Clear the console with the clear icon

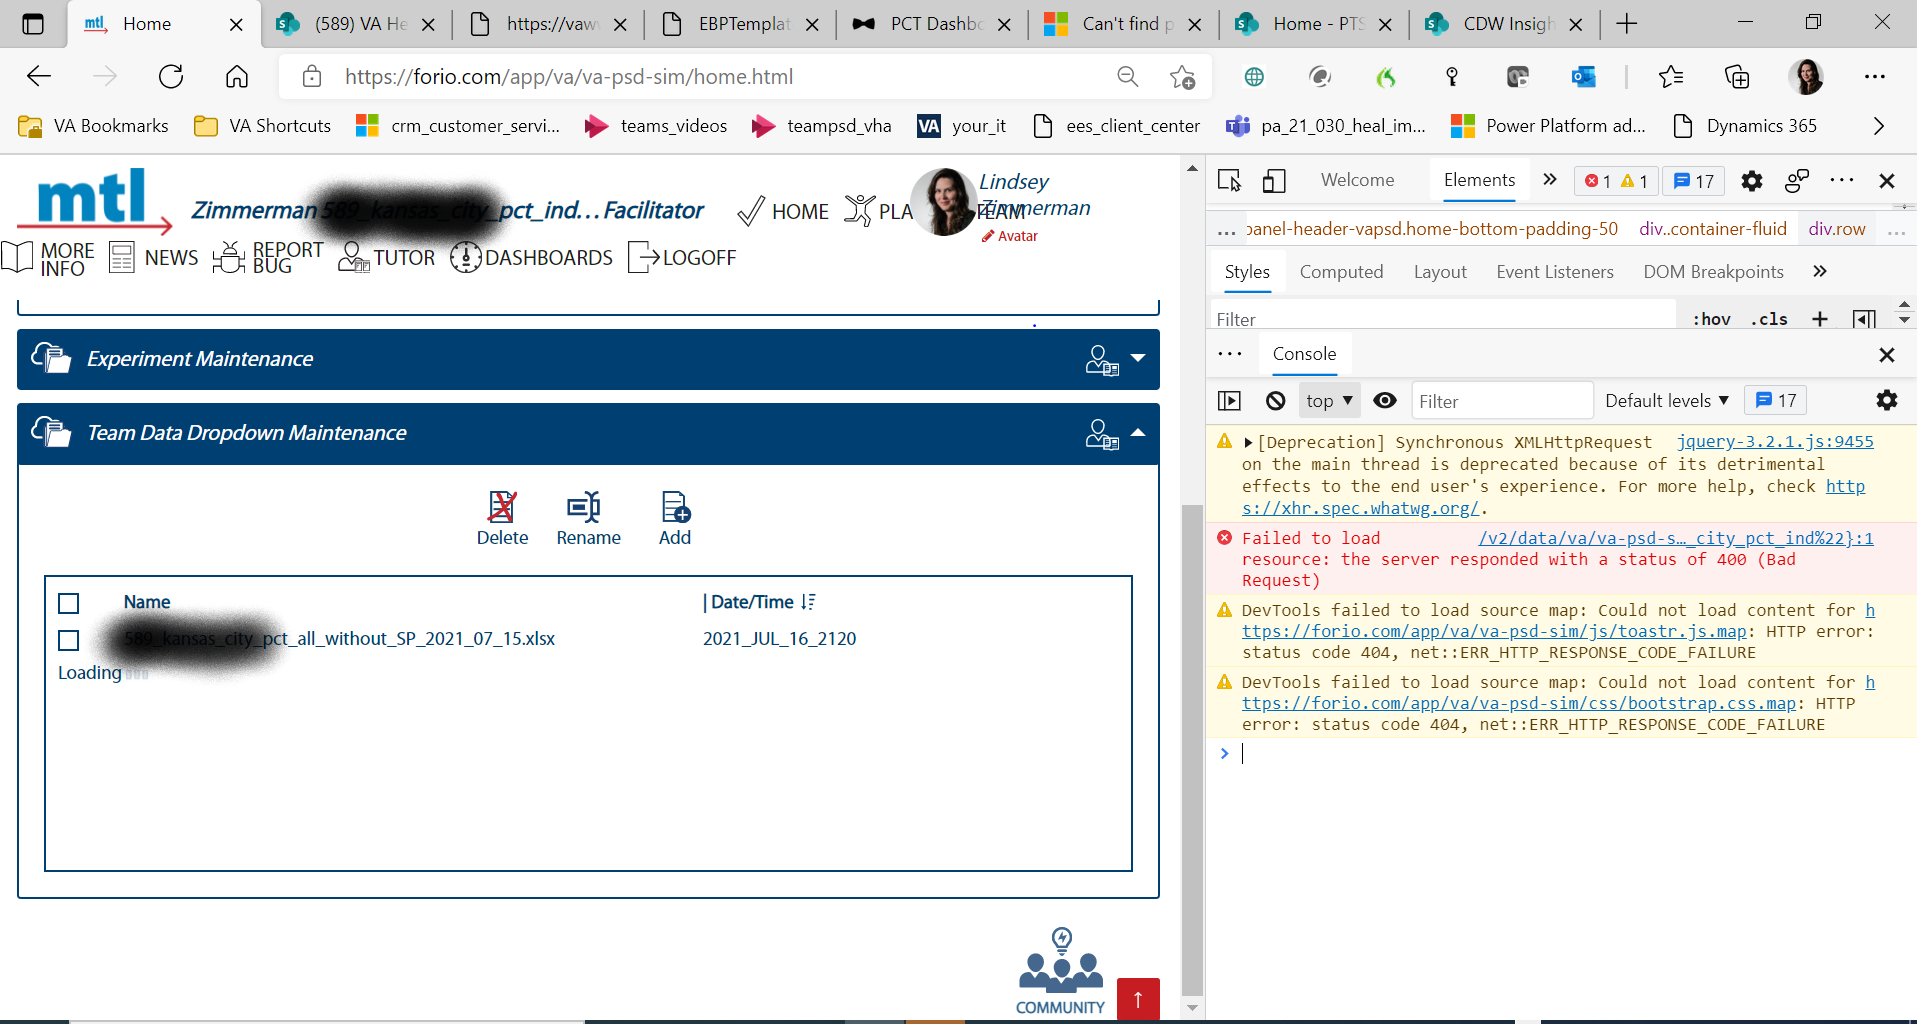1275,400
